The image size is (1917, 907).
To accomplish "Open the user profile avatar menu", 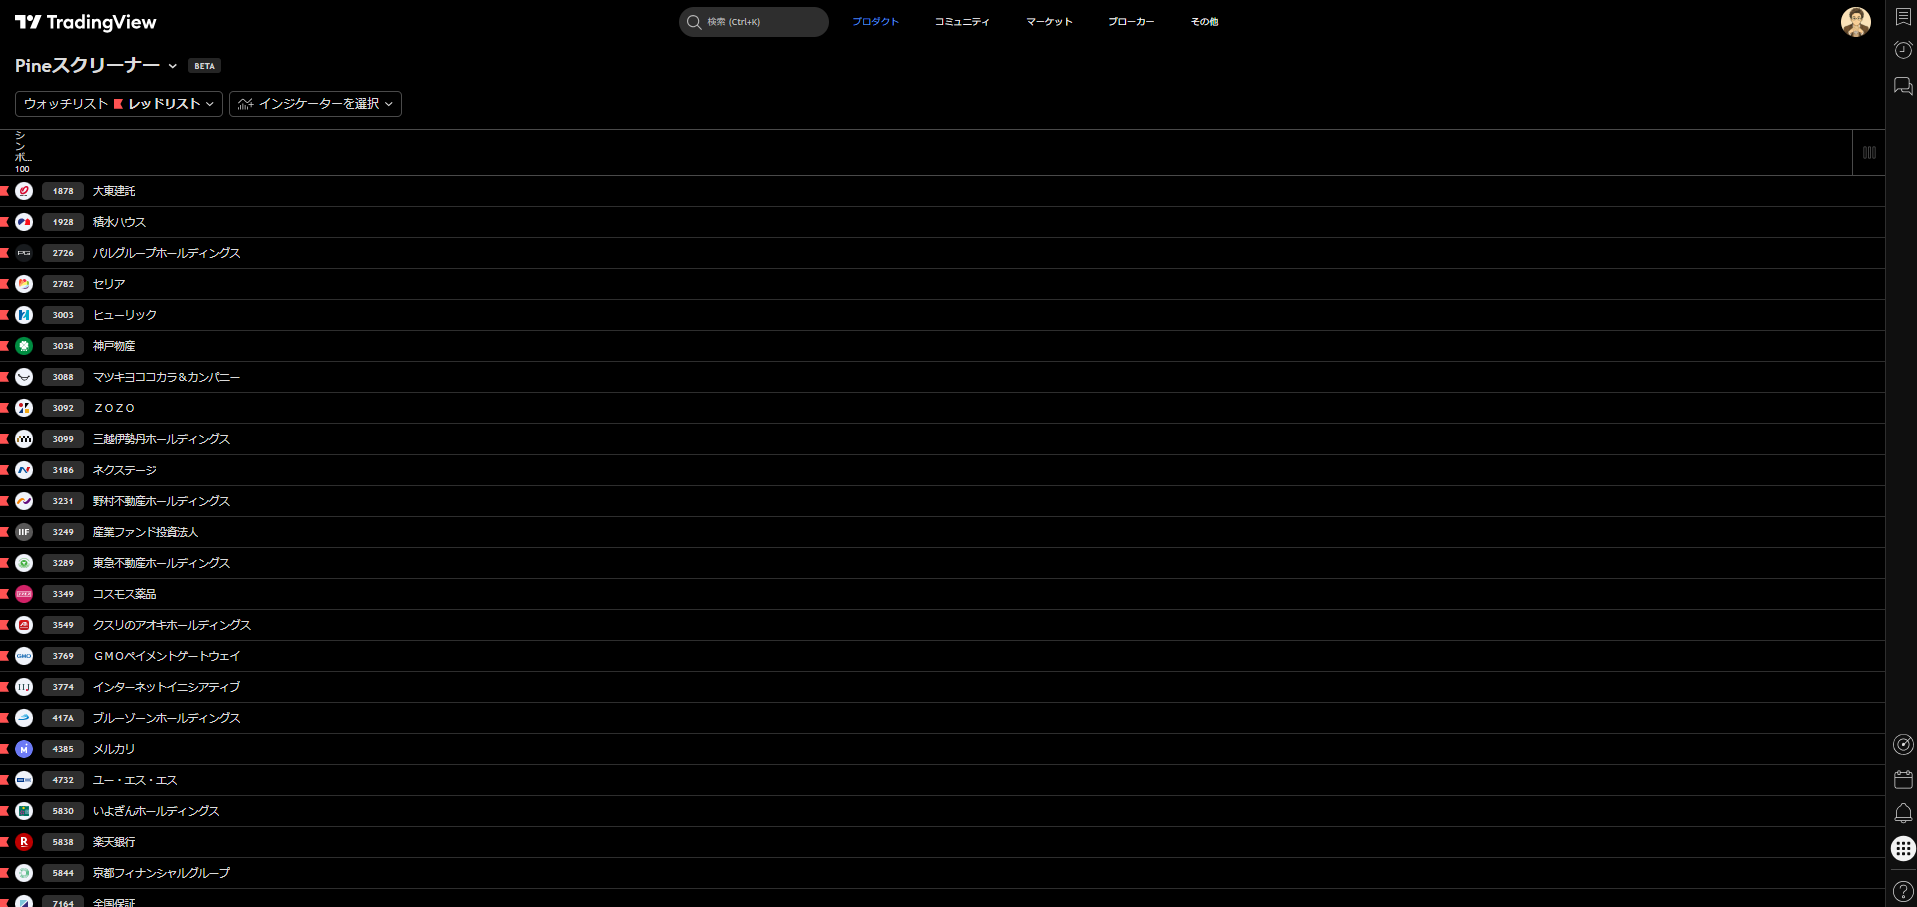I will (x=1856, y=22).
